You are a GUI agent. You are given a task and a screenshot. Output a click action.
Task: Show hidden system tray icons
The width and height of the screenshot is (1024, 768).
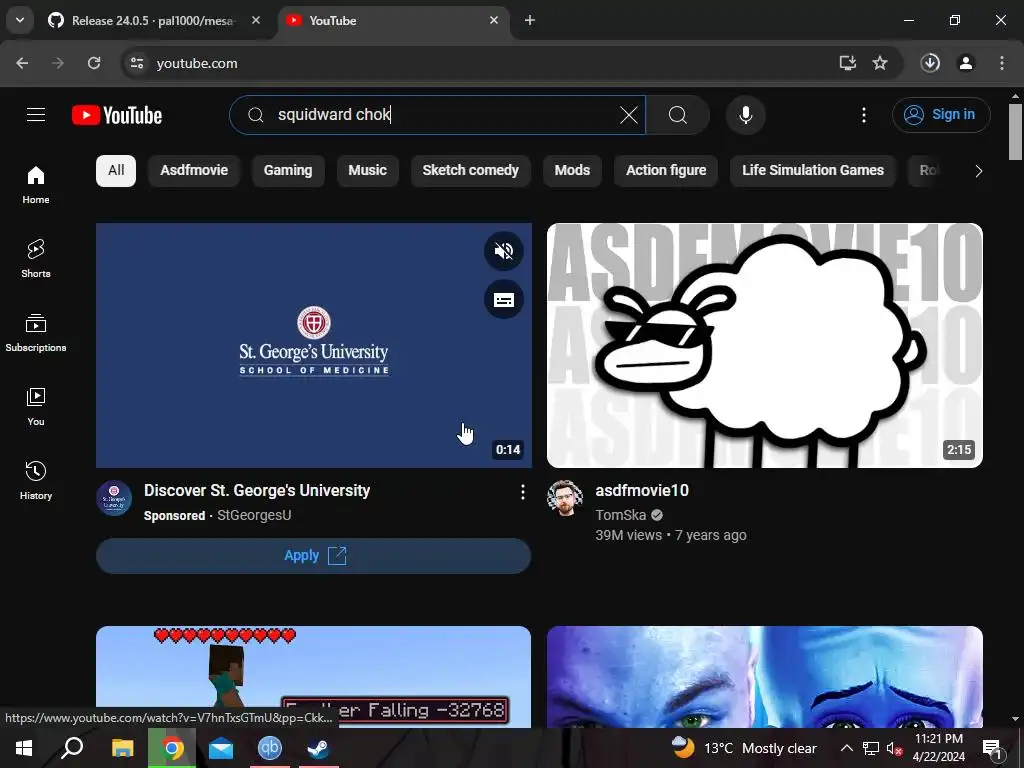coord(846,748)
